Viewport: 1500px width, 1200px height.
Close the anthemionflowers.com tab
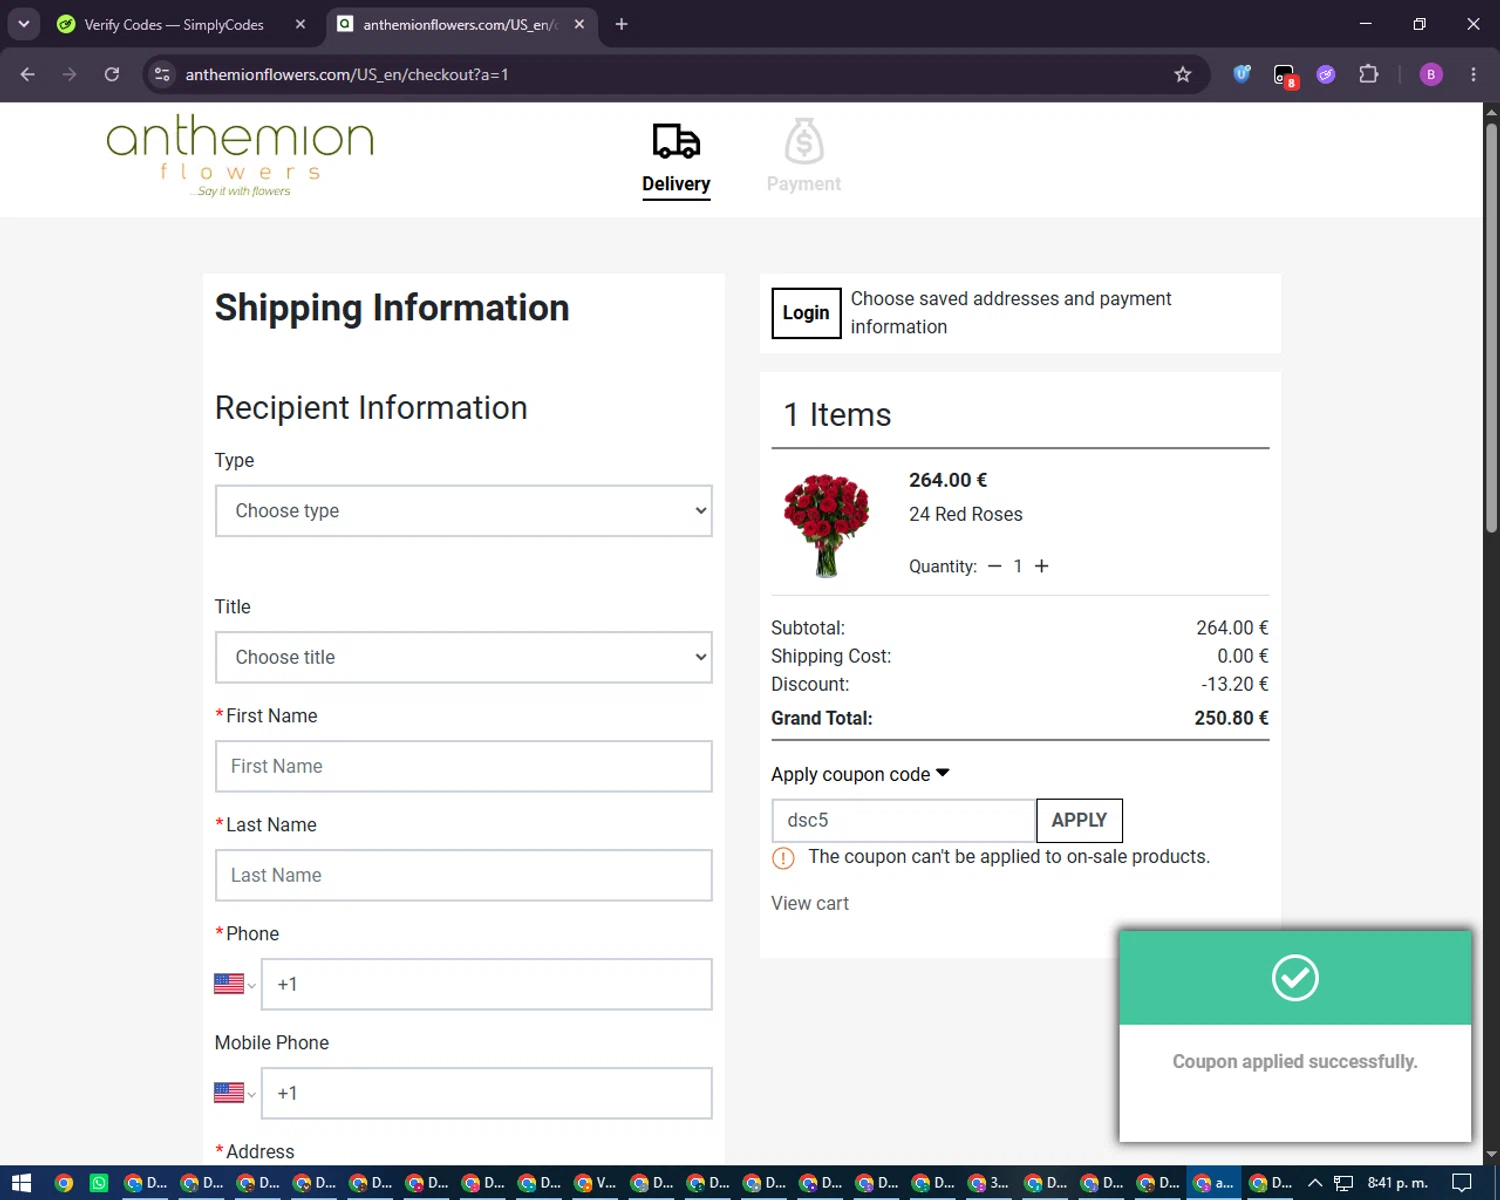click(579, 24)
